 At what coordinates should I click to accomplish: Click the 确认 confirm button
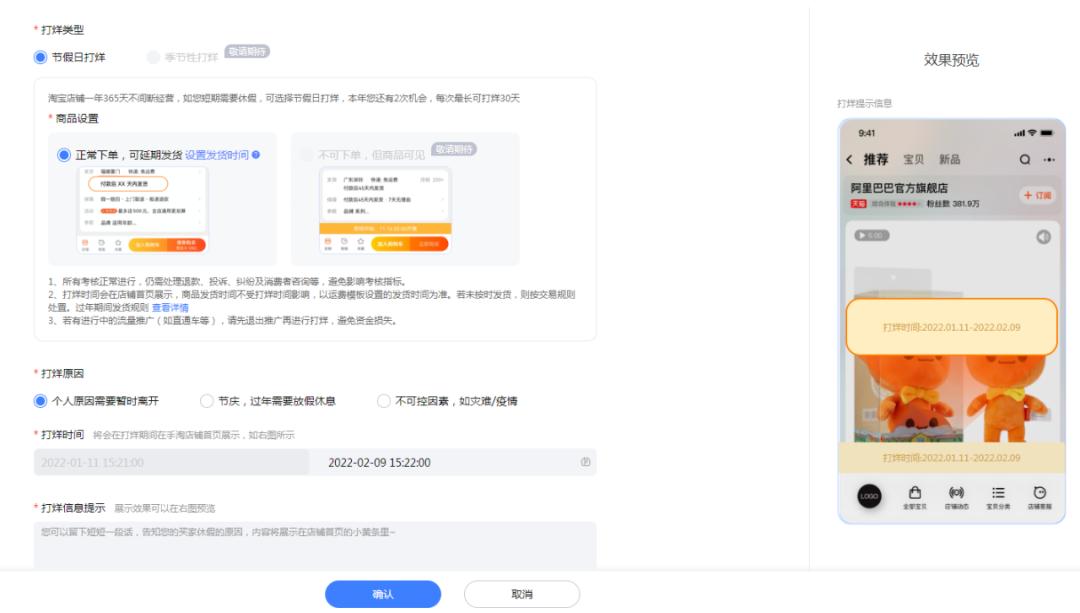384,594
